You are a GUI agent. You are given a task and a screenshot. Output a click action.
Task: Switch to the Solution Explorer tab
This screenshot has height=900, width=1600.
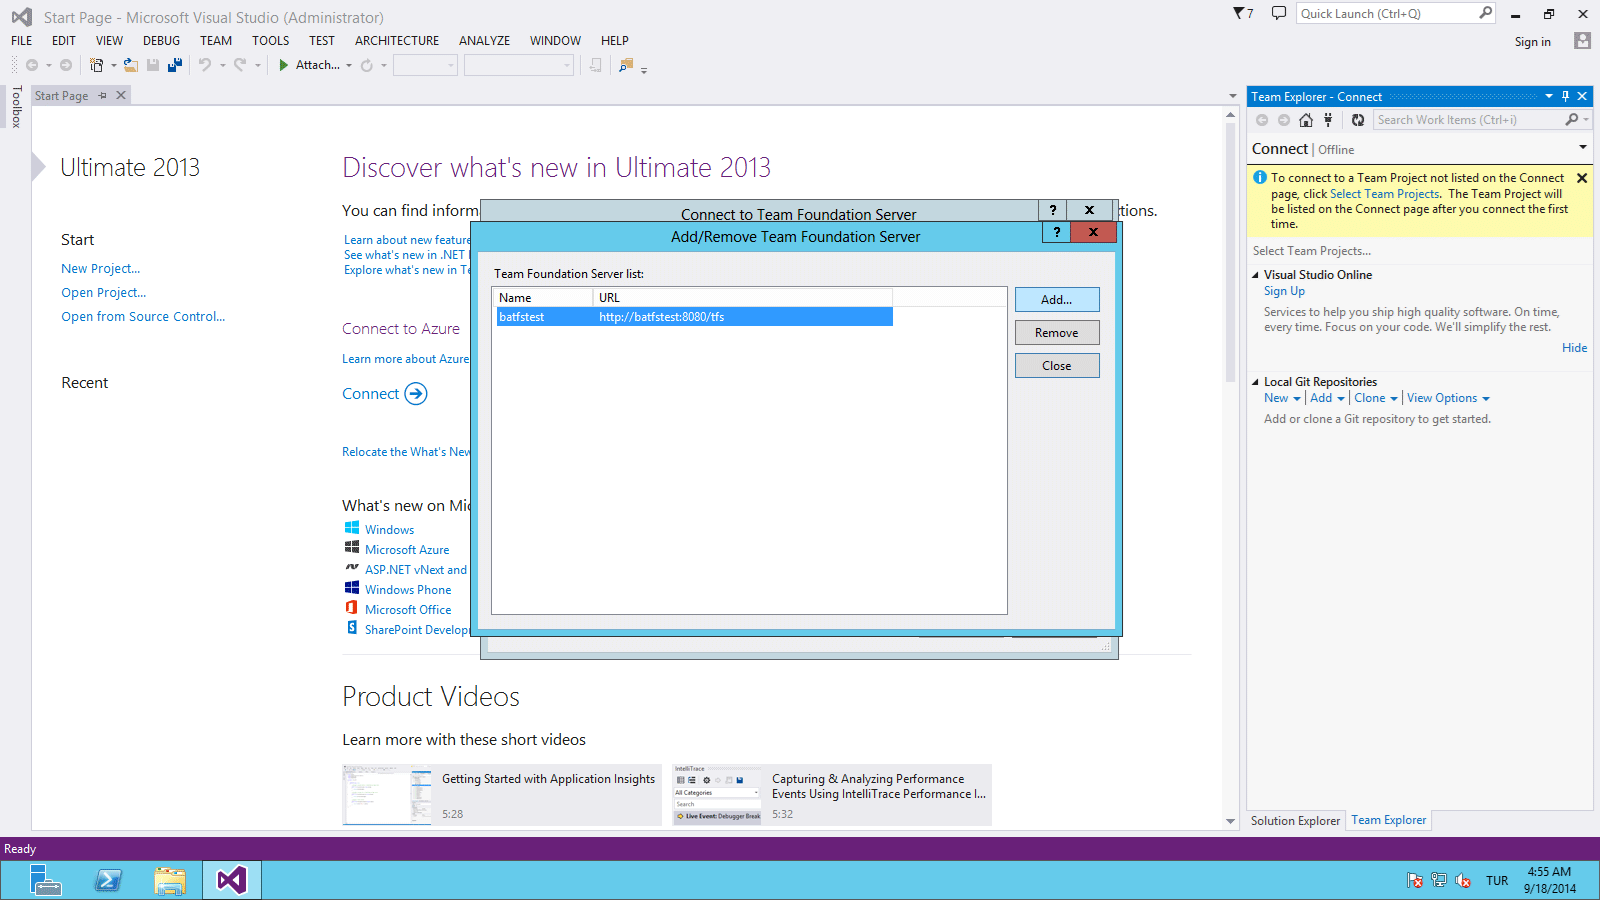coord(1295,821)
